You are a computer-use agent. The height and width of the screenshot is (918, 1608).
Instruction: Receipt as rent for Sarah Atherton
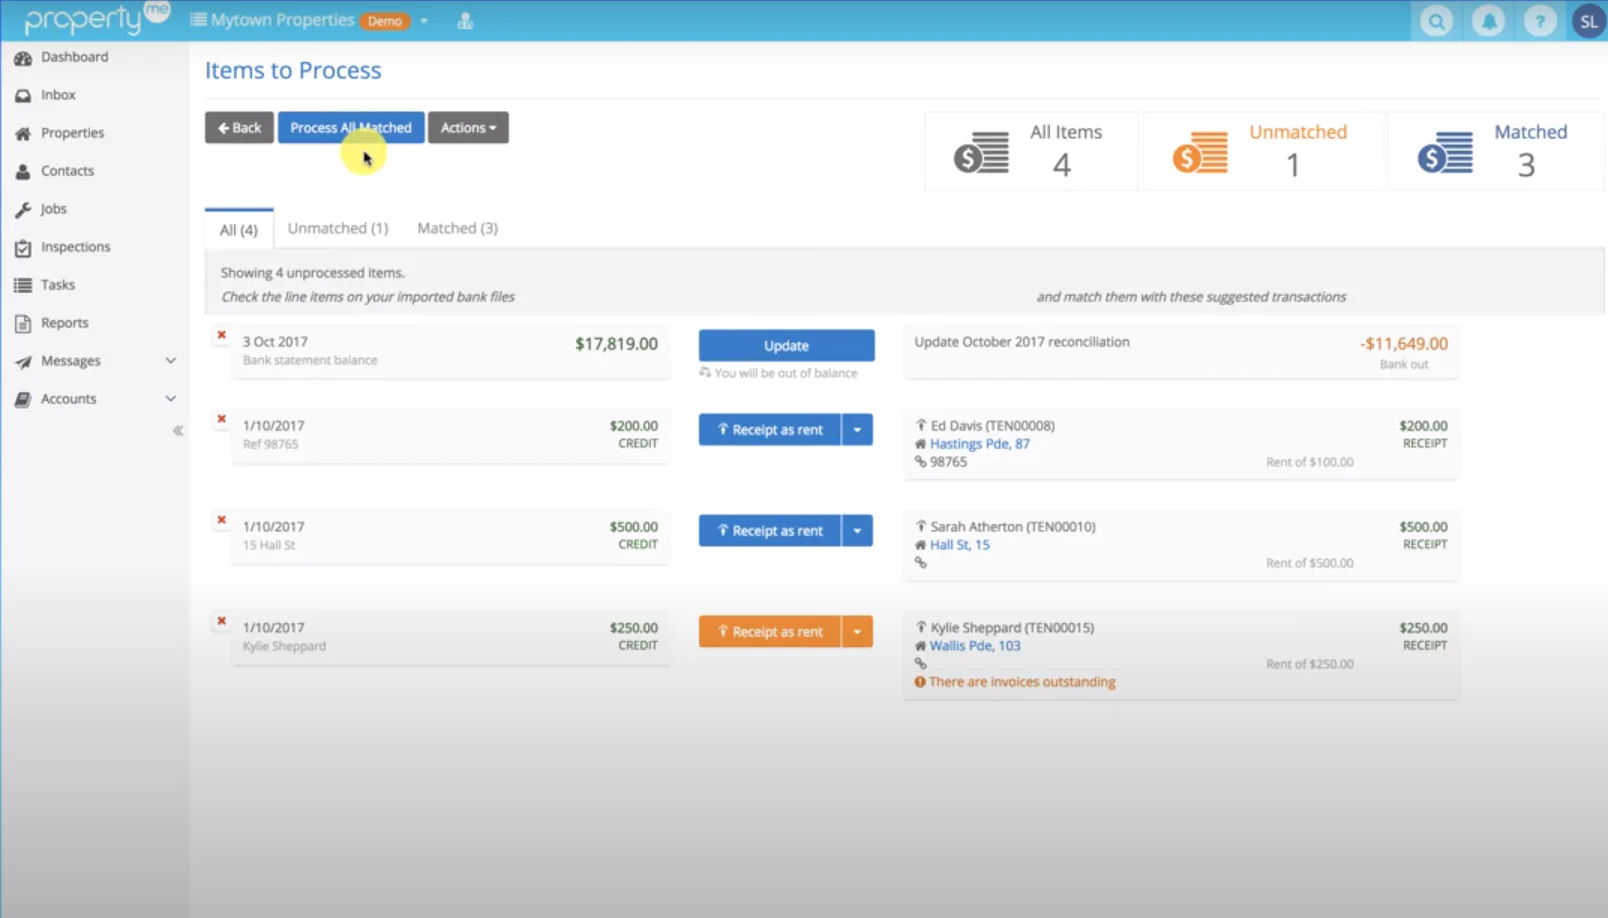pyautogui.click(x=770, y=531)
